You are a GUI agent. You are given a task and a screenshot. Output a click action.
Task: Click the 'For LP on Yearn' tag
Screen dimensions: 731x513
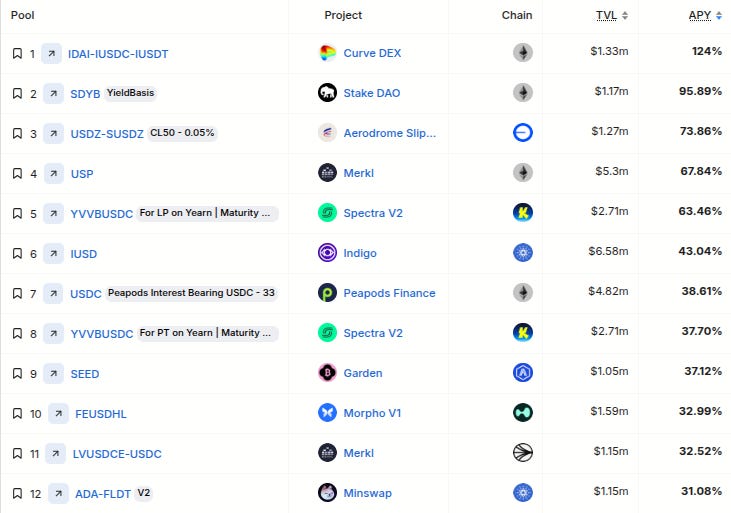click(208, 213)
